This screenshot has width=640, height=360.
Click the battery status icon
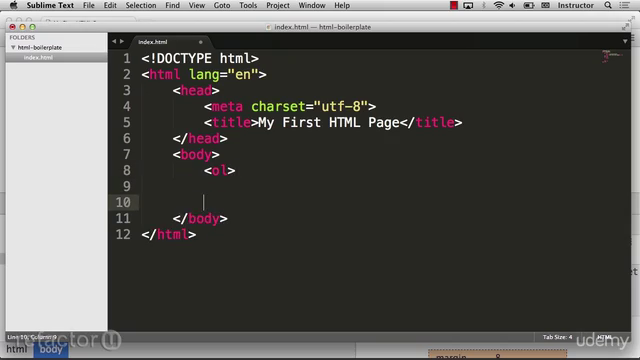(529, 5)
